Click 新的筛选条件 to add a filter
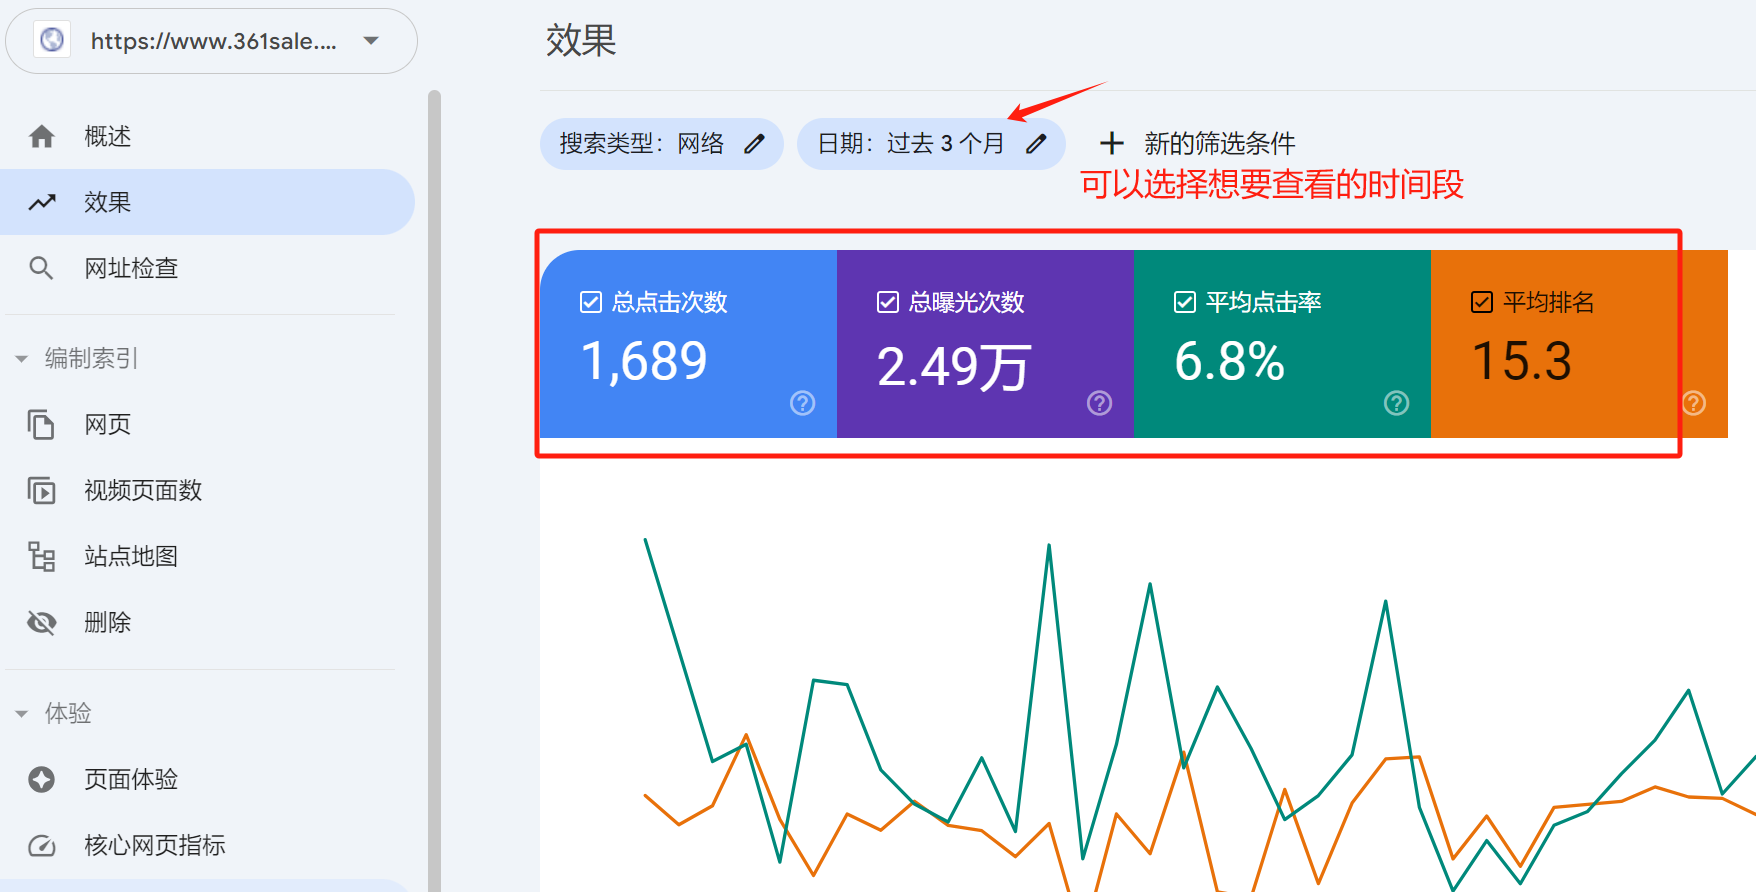This screenshot has height=892, width=1756. click(x=1219, y=144)
